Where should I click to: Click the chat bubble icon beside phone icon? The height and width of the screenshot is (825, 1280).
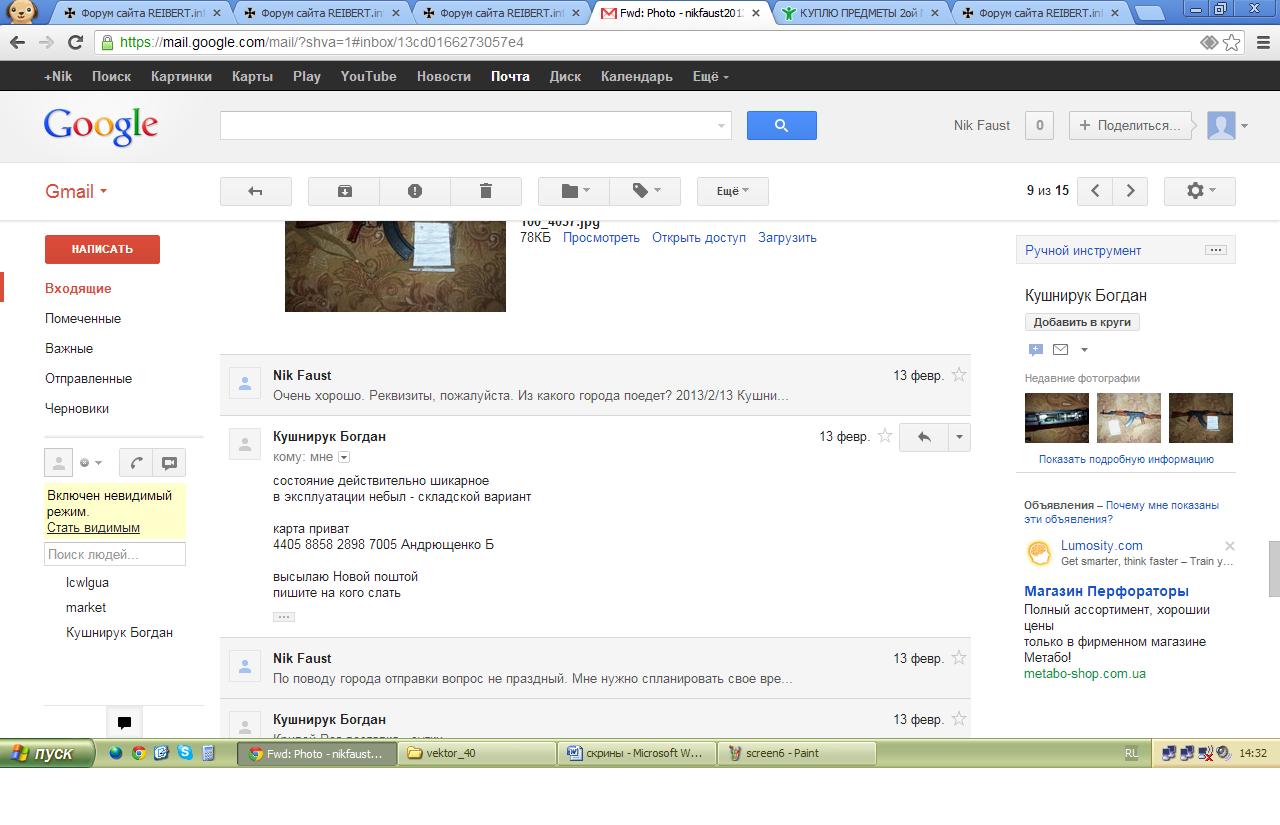click(x=169, y=463)
